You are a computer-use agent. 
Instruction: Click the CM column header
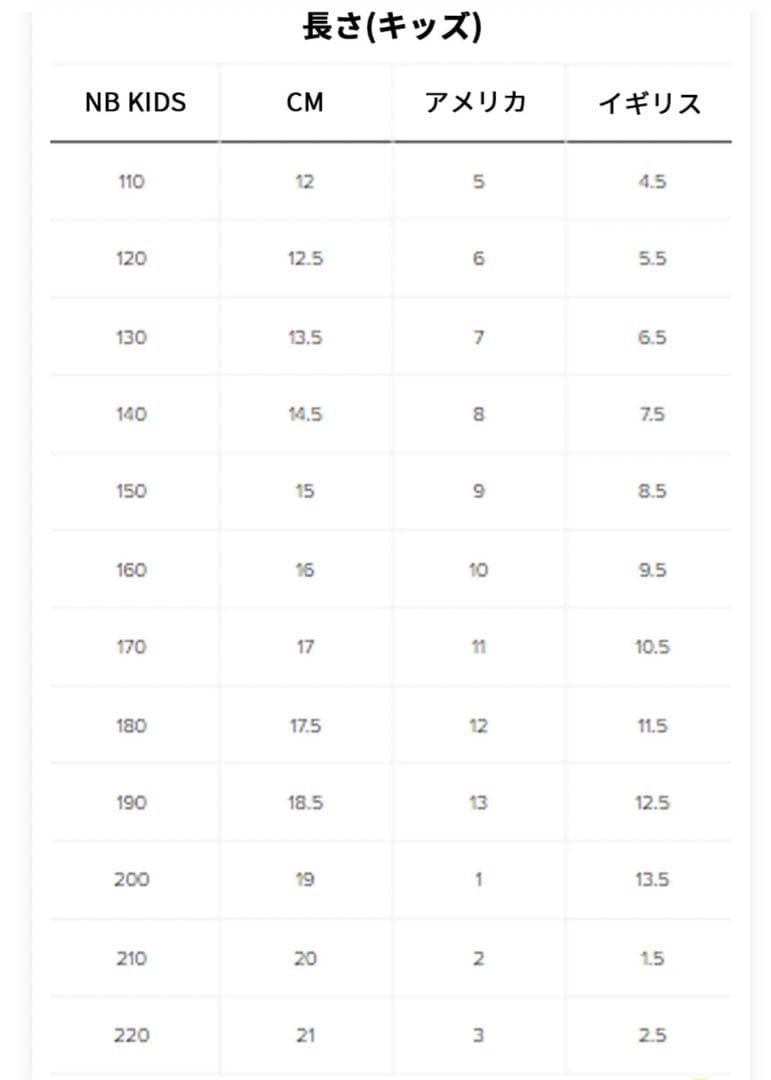coord(305,102)
